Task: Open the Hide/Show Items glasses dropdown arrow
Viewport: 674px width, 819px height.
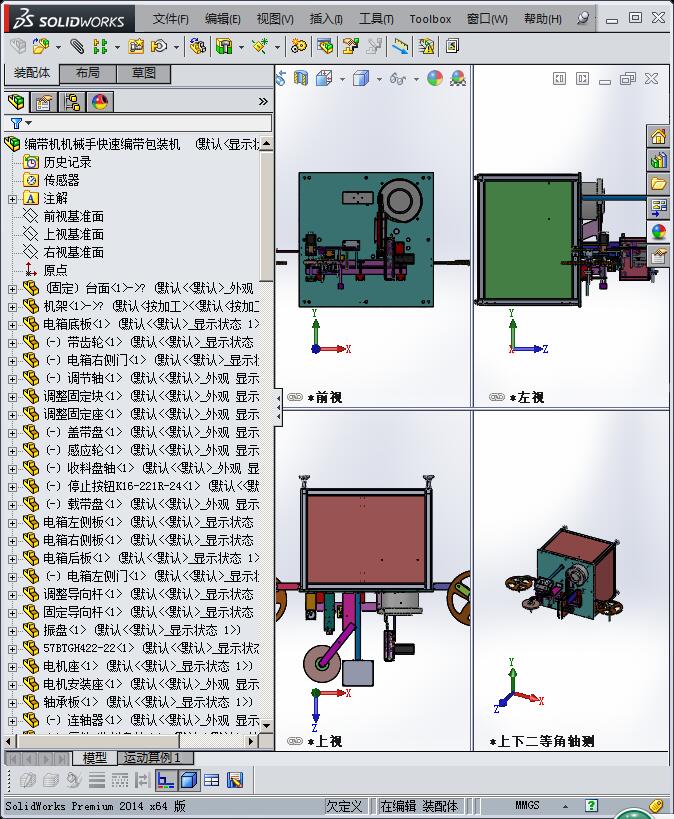Action: 416,79
